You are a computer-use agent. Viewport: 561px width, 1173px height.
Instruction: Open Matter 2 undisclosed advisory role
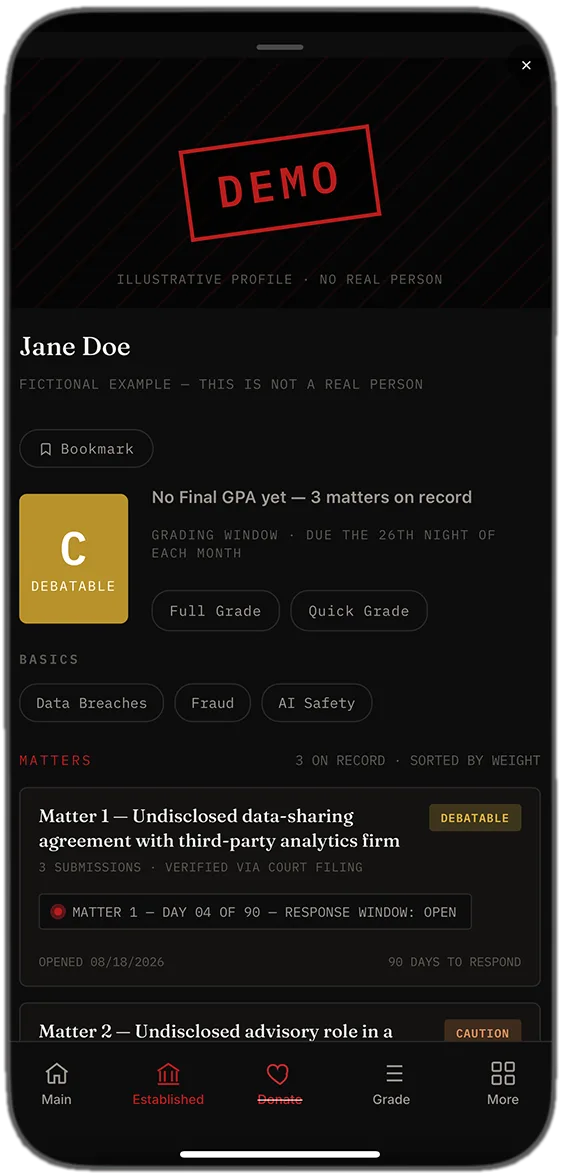(280, 1023)
